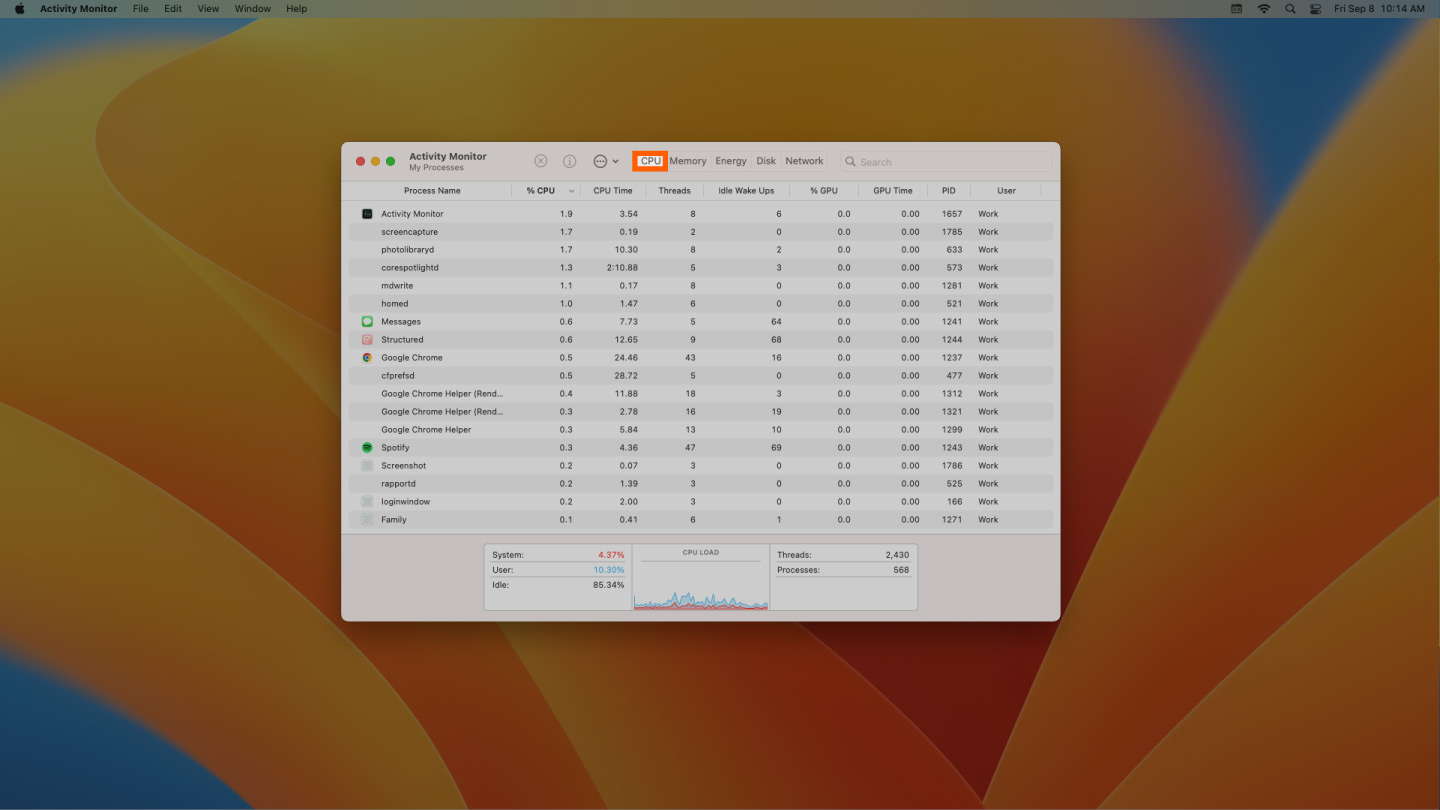Click the % CPU sort direction chevron
The height and width of the screenshot is (810, 1440).
point(573,190)
